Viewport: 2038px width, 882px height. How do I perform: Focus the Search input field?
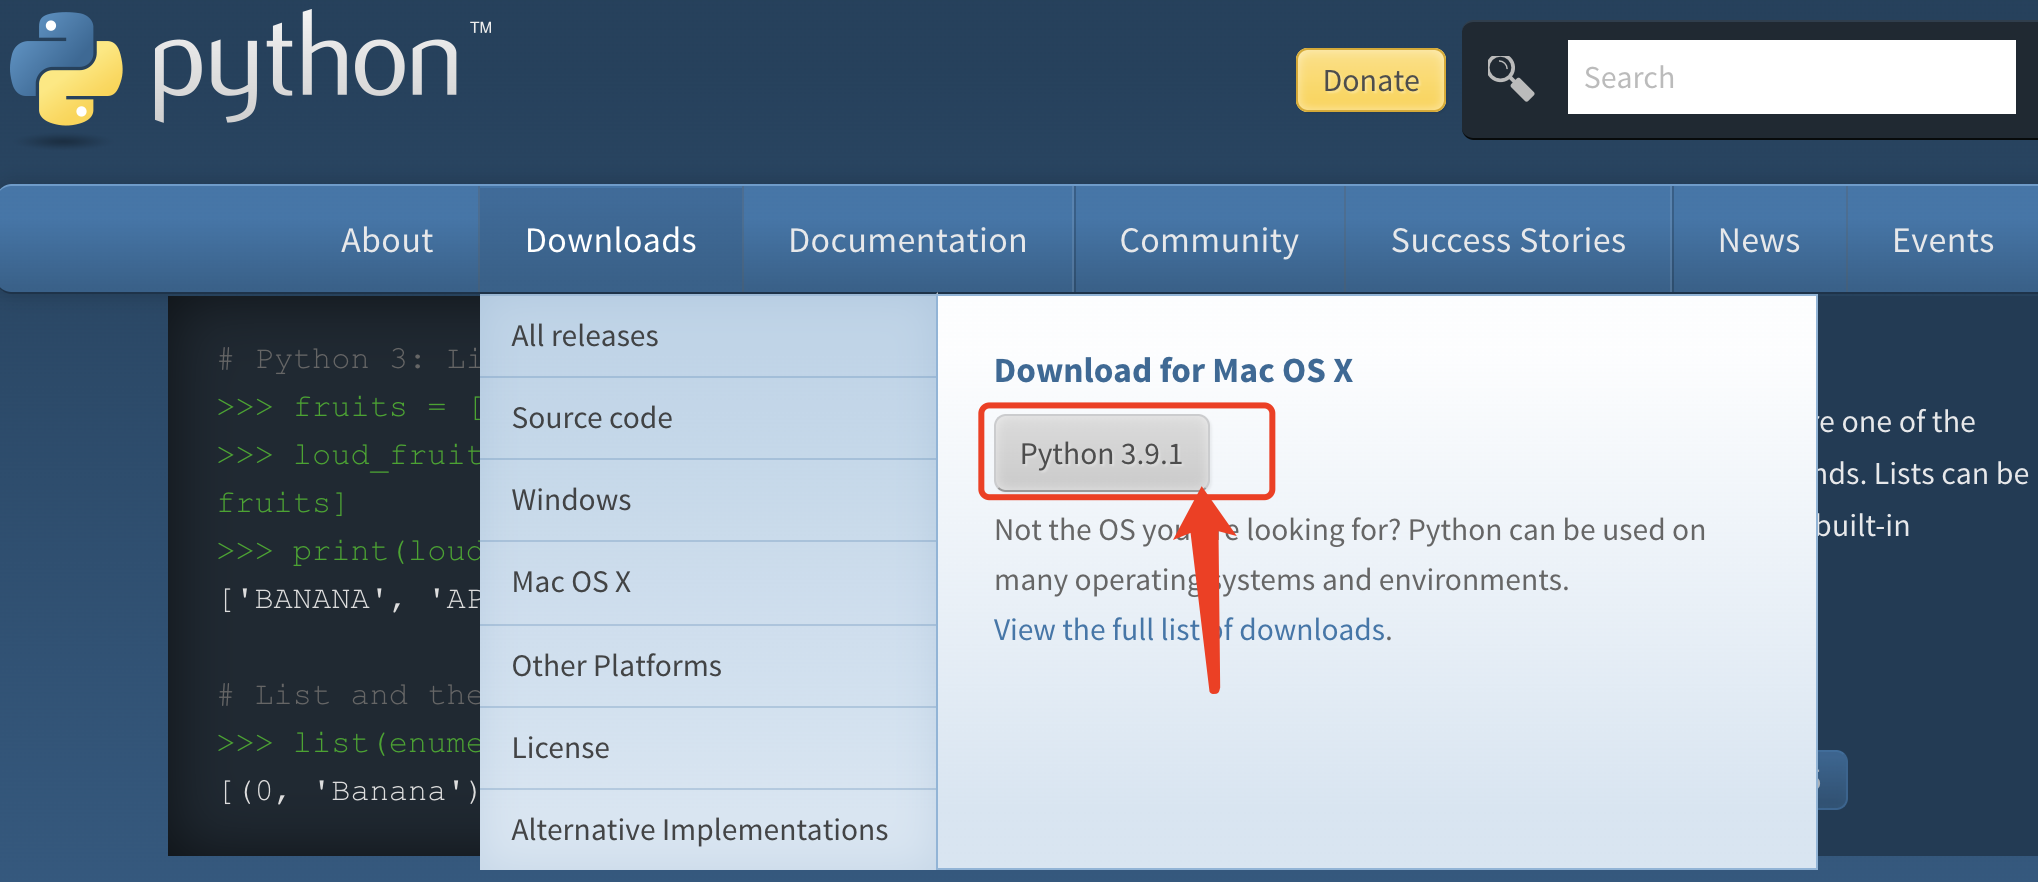click(1791, 77)
